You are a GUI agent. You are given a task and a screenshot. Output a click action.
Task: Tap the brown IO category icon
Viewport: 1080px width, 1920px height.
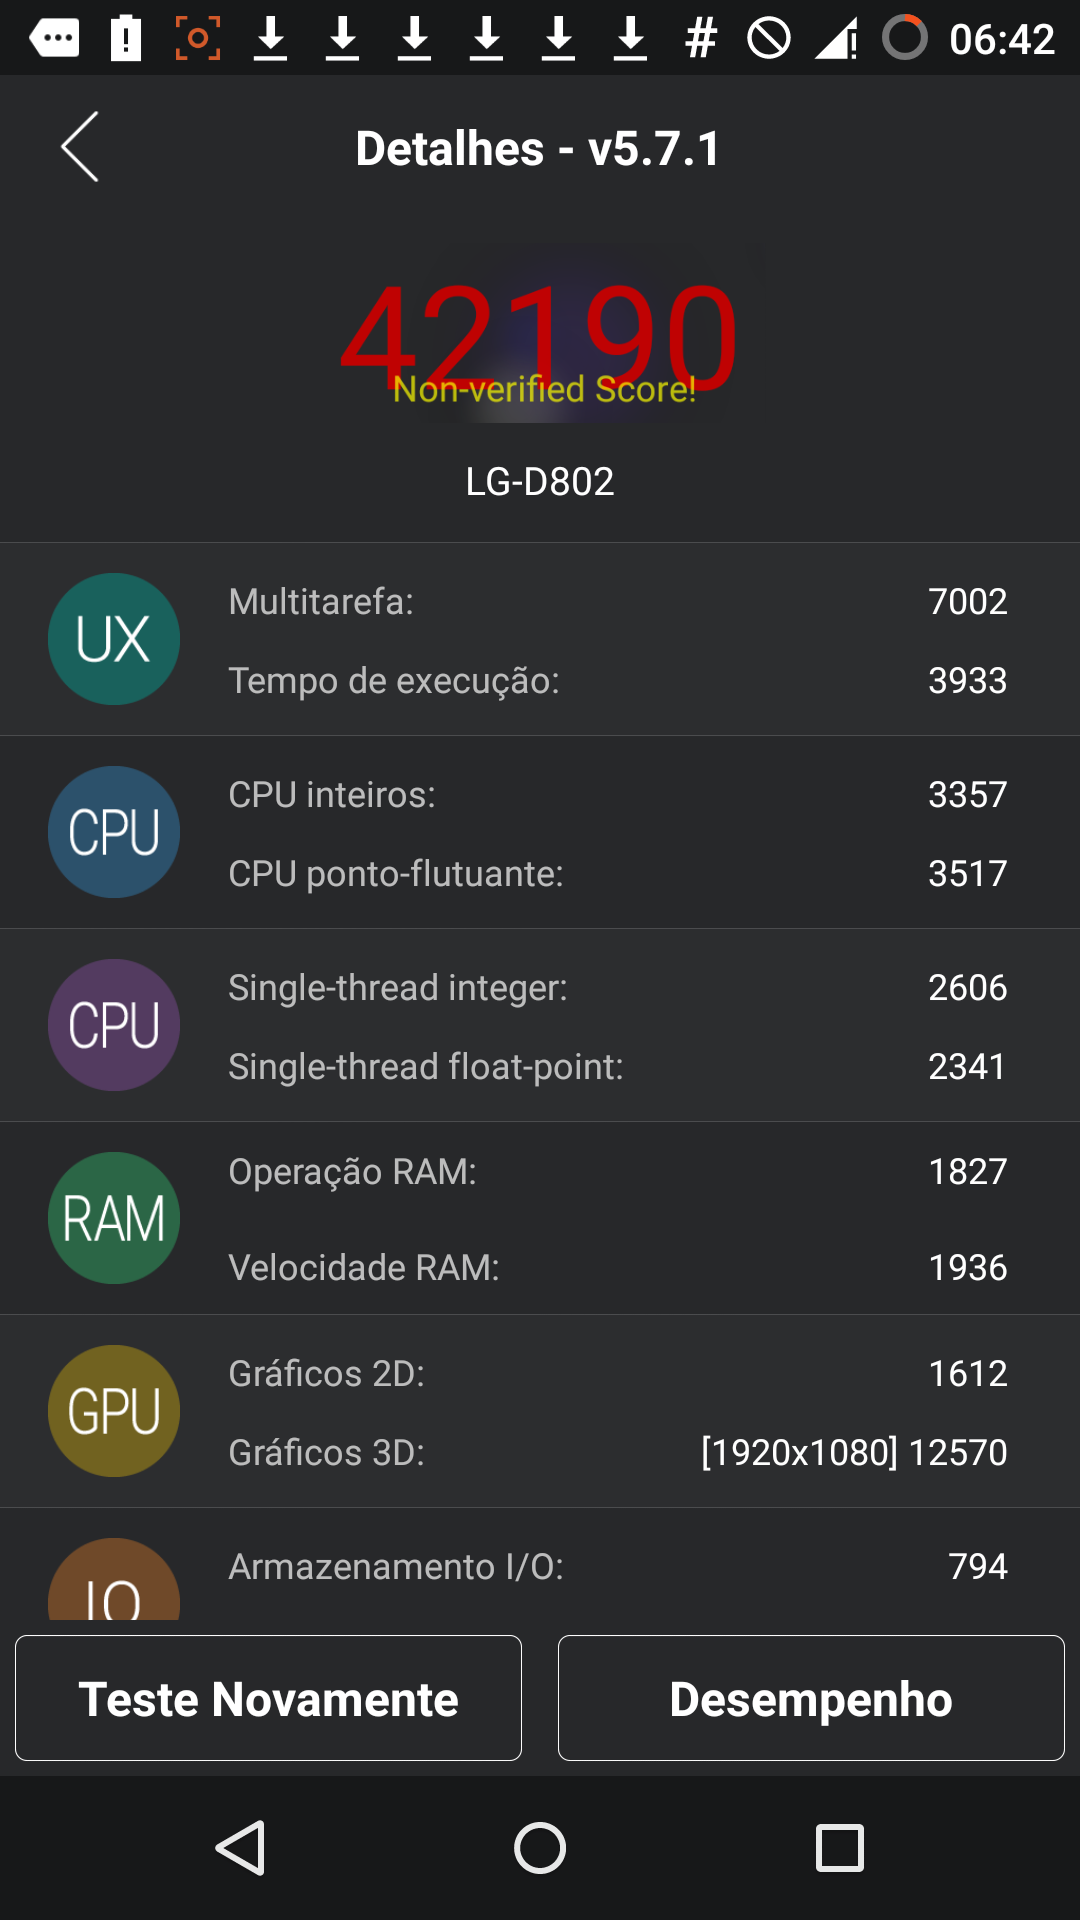114,1580
